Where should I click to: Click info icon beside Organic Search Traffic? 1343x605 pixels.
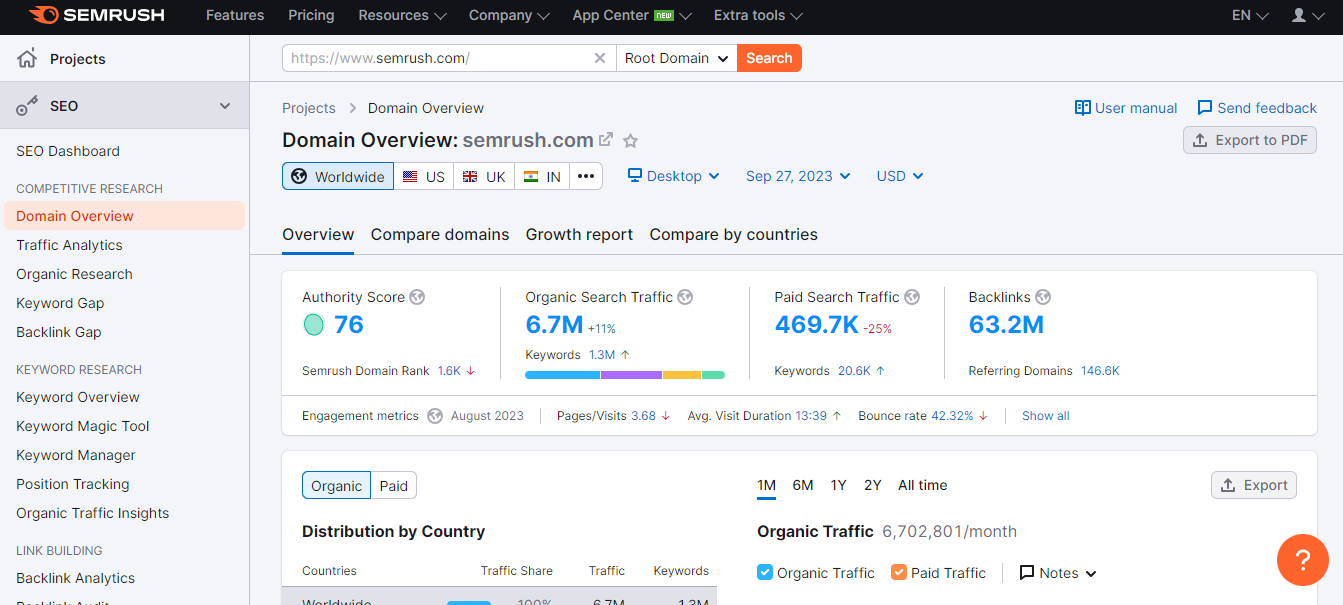685,297
